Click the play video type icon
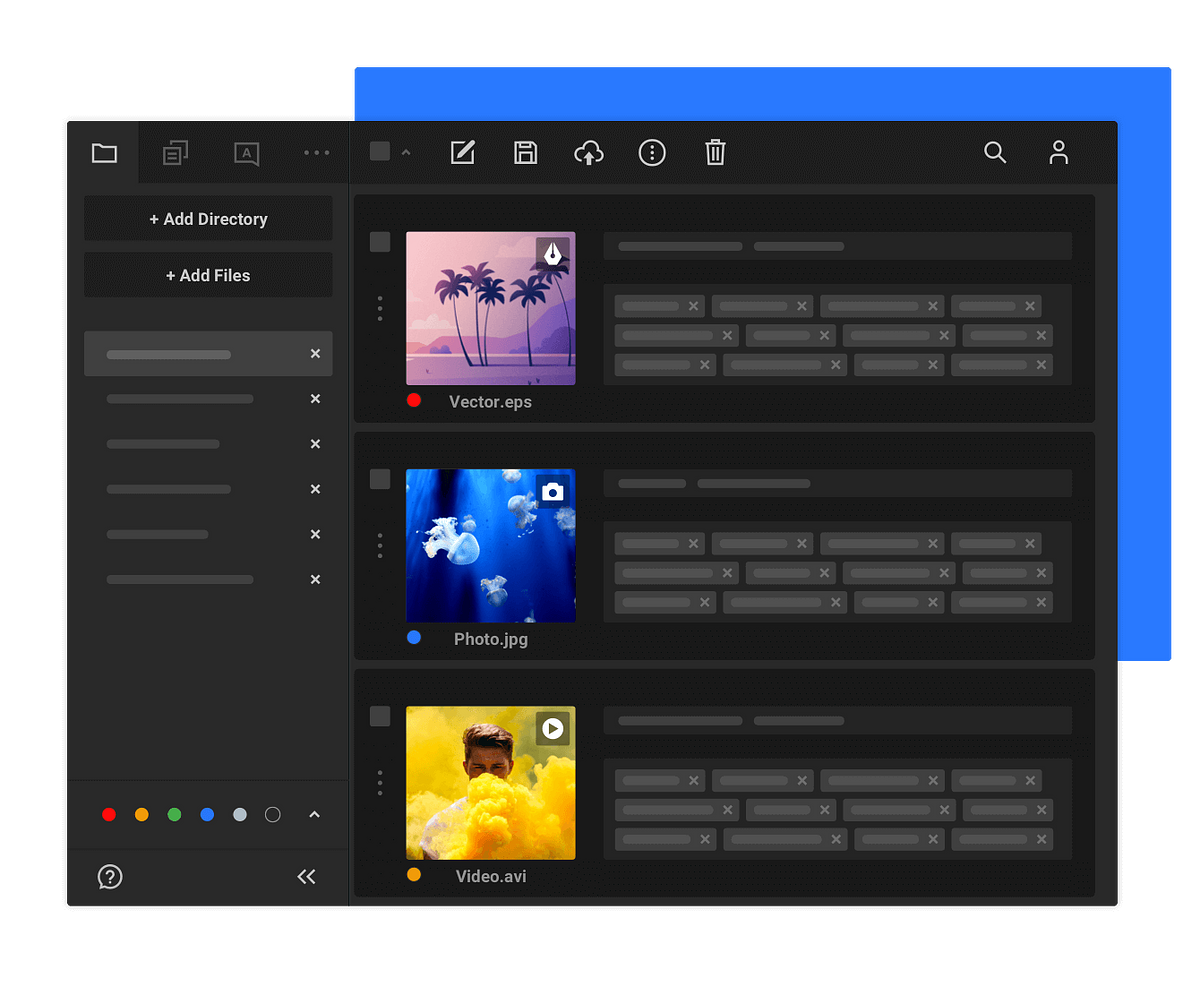This screenshot has width=1200, height=996. coord(552,729)
